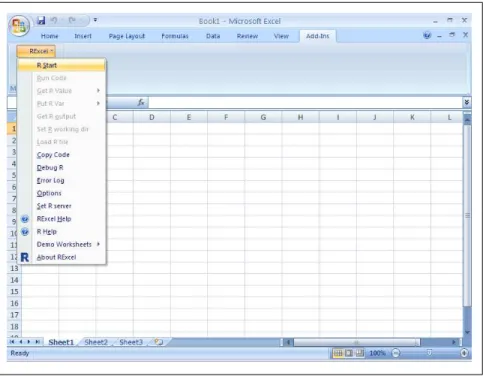Click the Insert Worksheet tab icon
Viewport: 483px width, 376px height.
(x=159, y=342)
